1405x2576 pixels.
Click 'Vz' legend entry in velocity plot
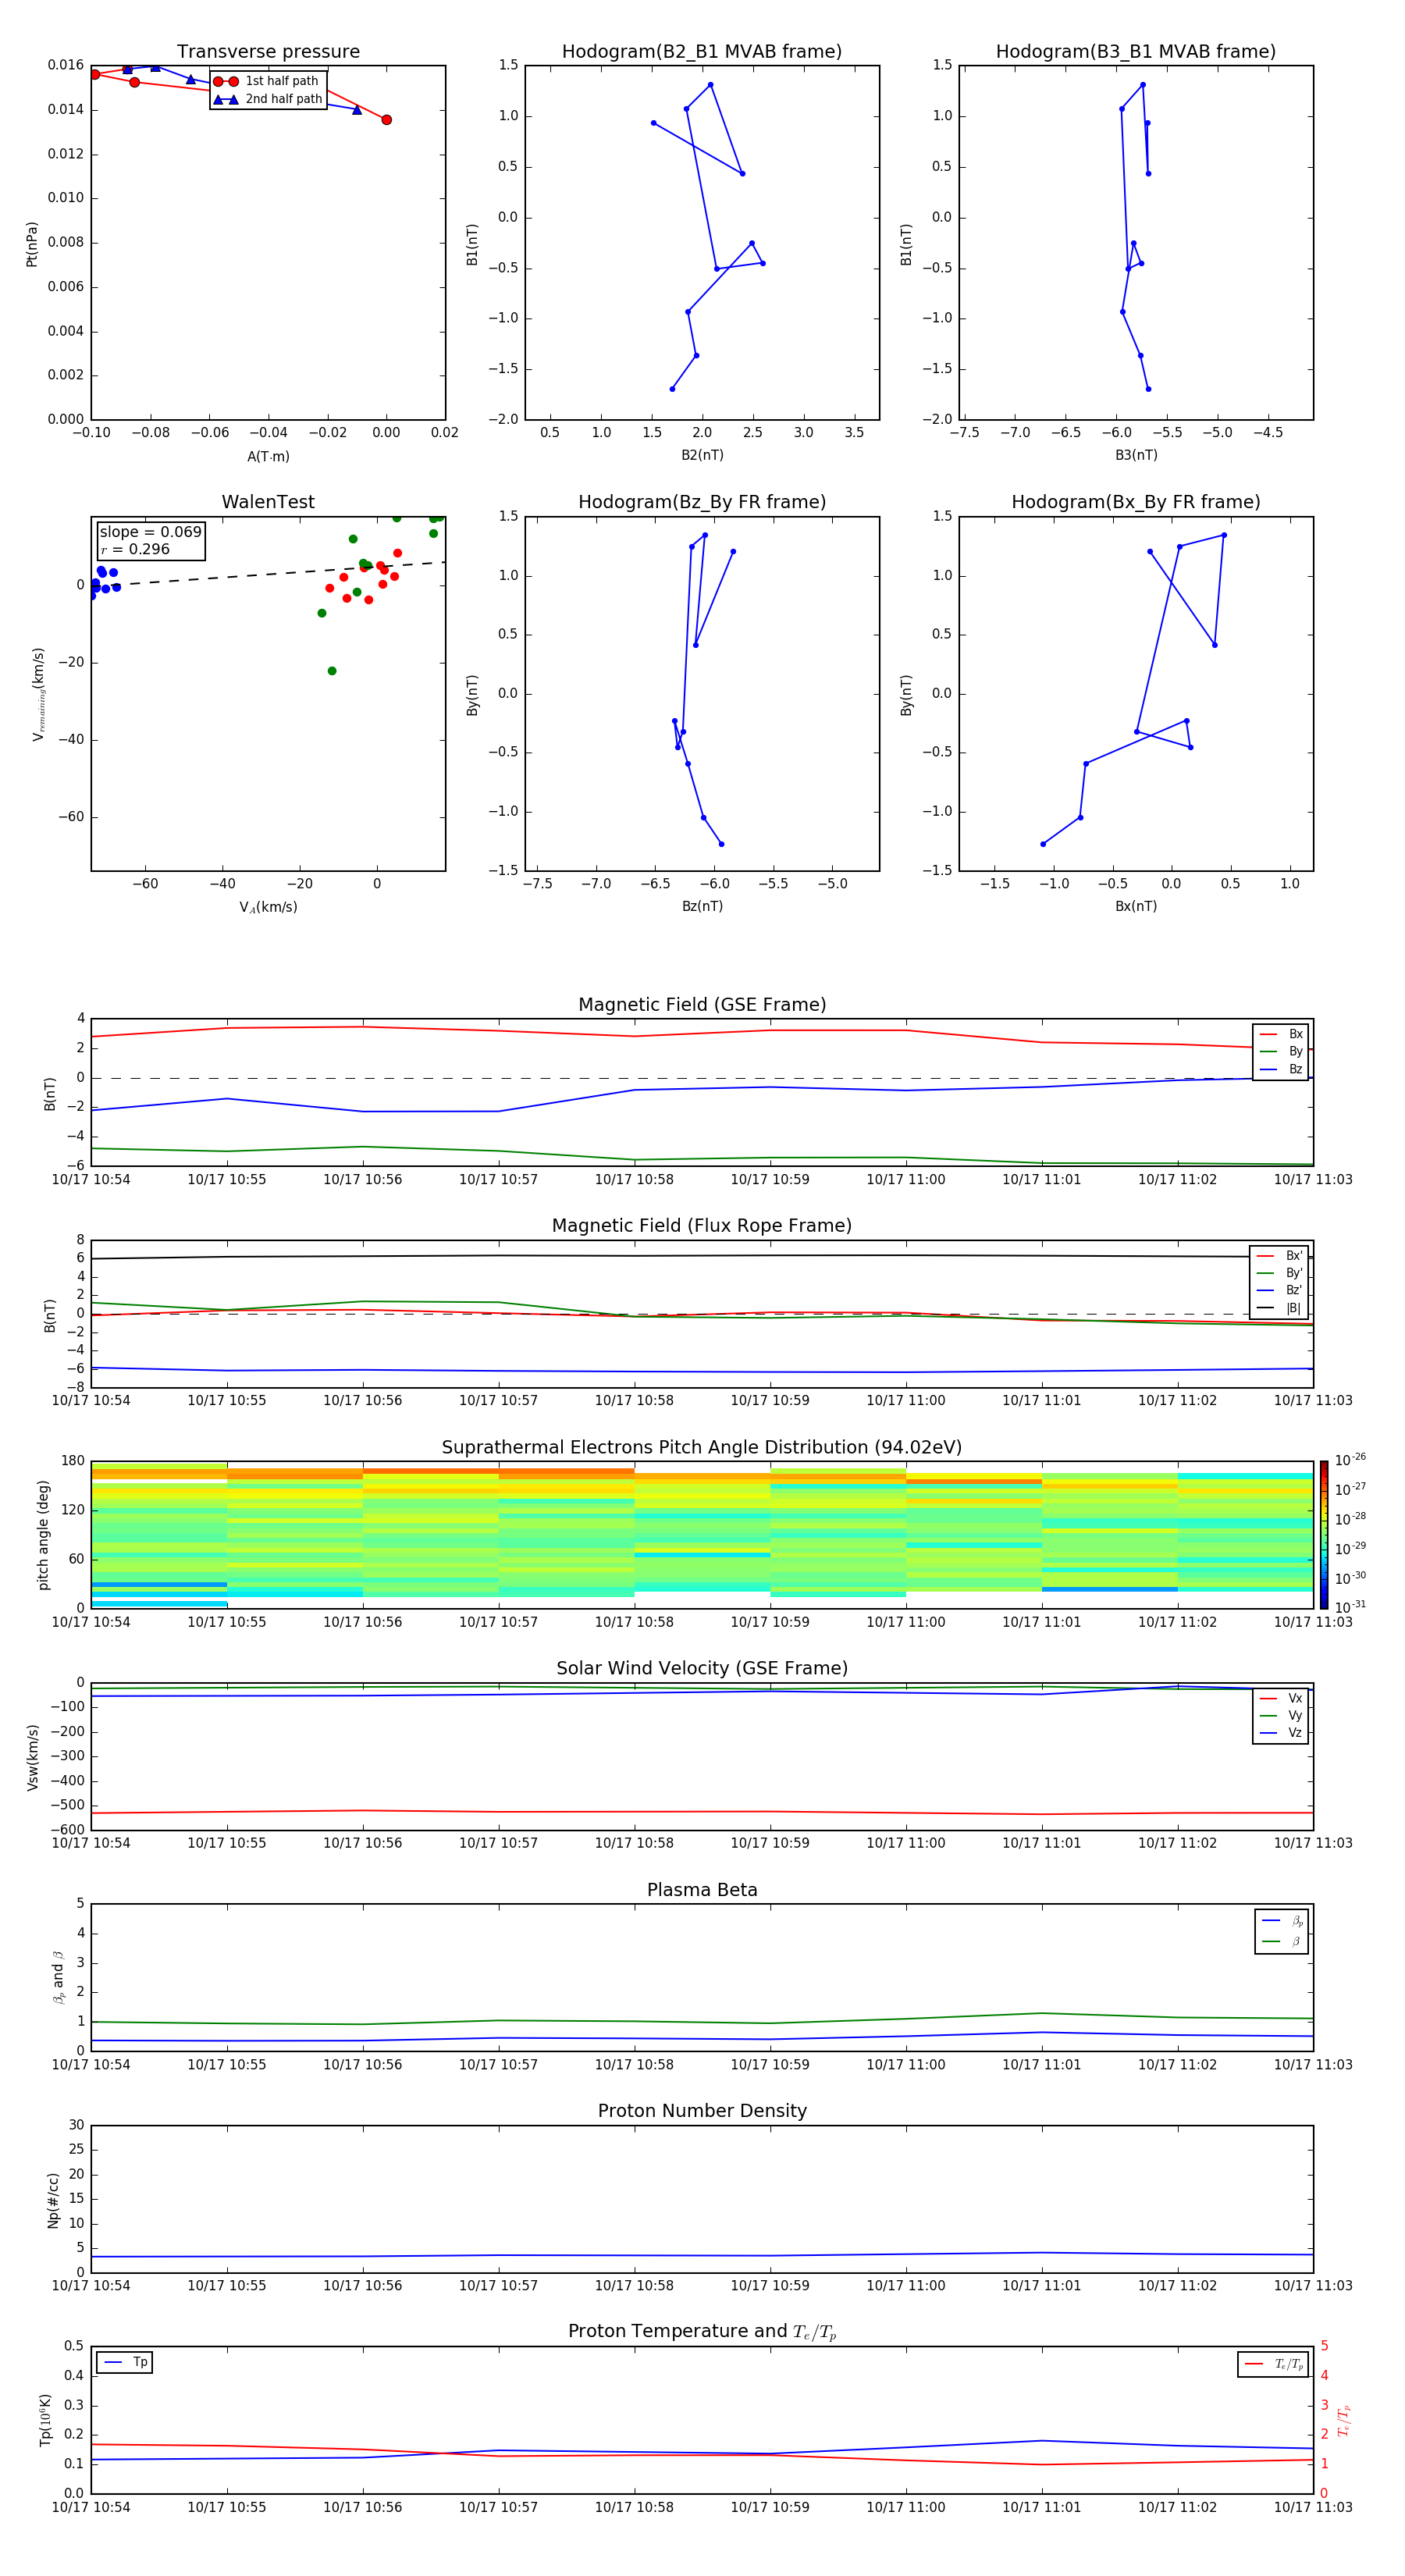pos(1281,1733)
